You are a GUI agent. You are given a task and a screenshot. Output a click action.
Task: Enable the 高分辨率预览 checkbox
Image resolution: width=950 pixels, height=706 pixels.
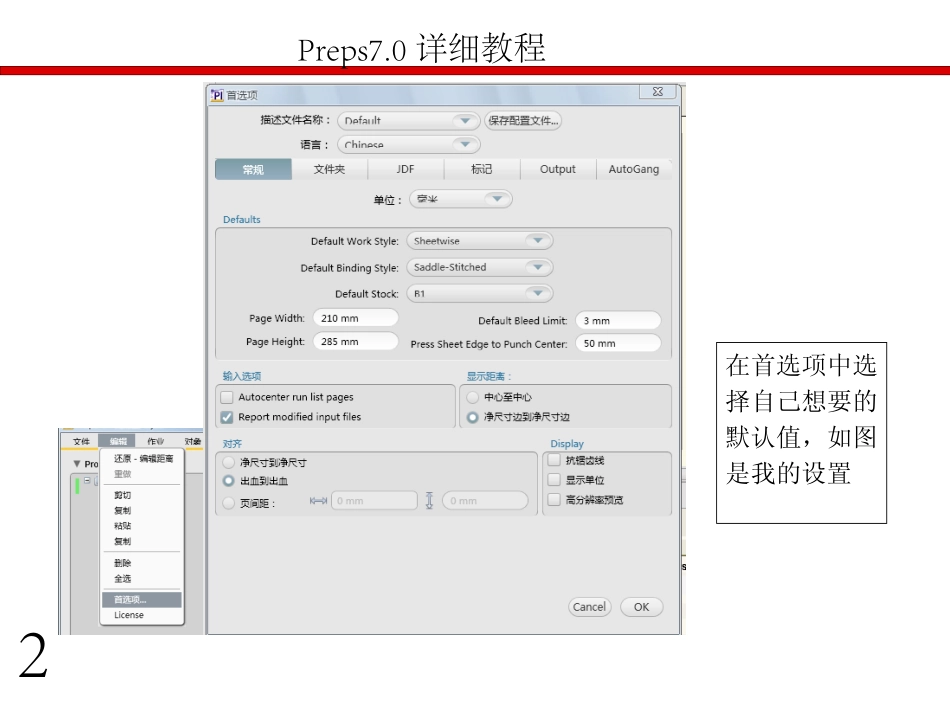(x=554, y=499)
